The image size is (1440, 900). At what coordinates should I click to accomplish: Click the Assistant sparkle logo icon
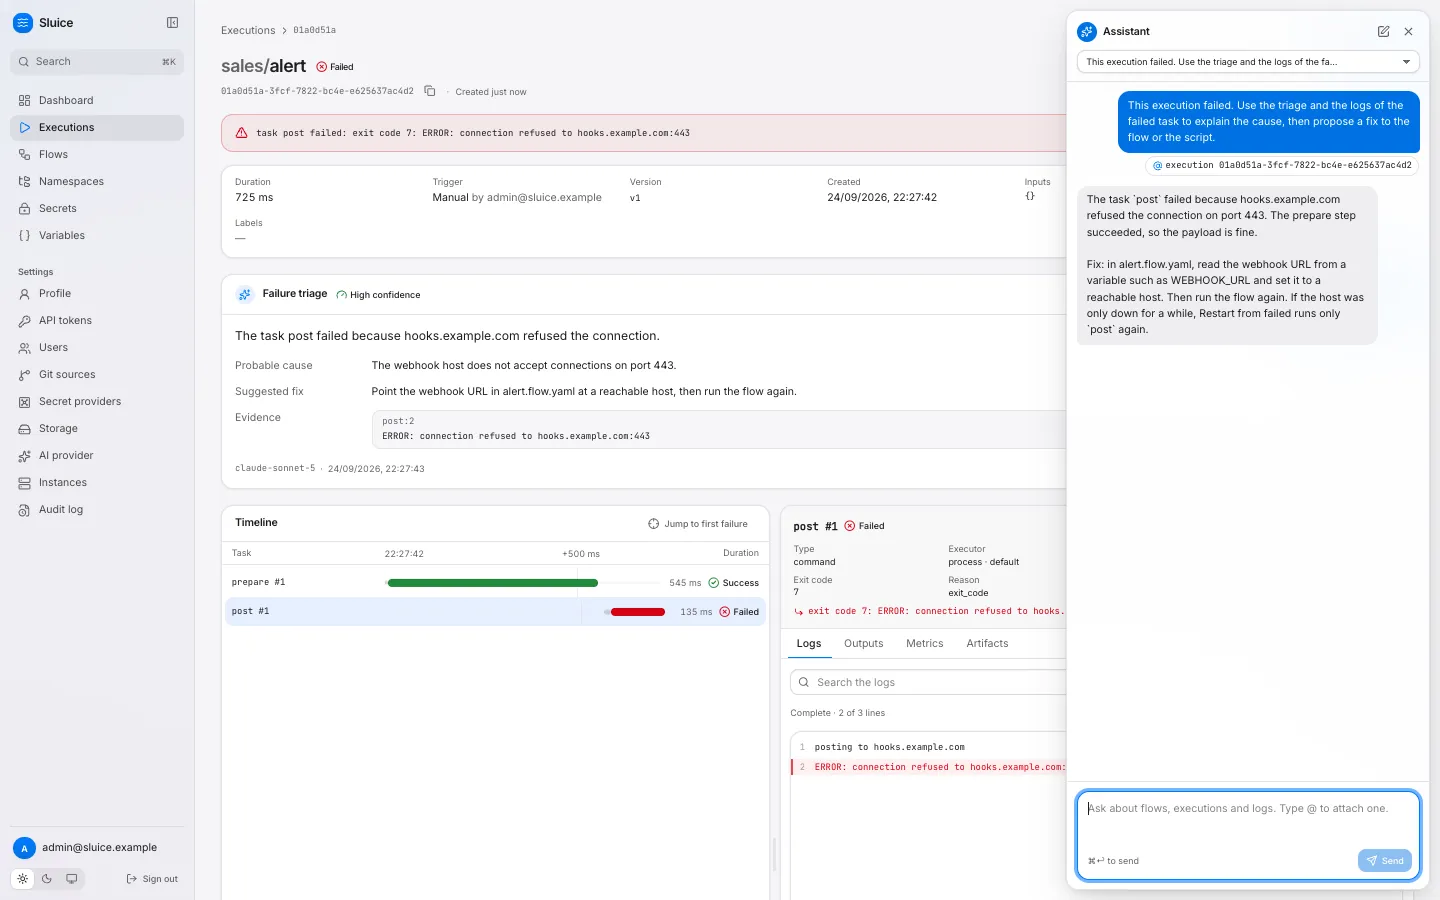click(x=1087, y=32)
